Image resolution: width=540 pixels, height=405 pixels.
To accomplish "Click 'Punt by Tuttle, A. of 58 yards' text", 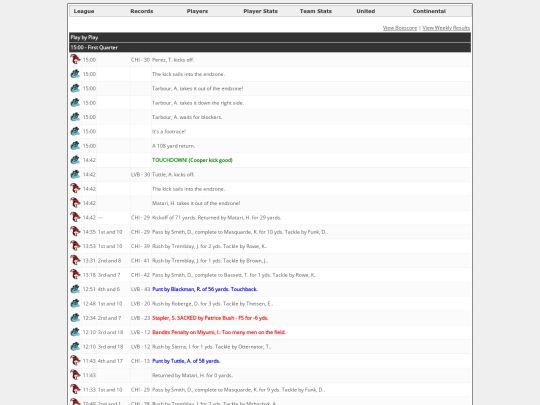I will pos(186,361).
